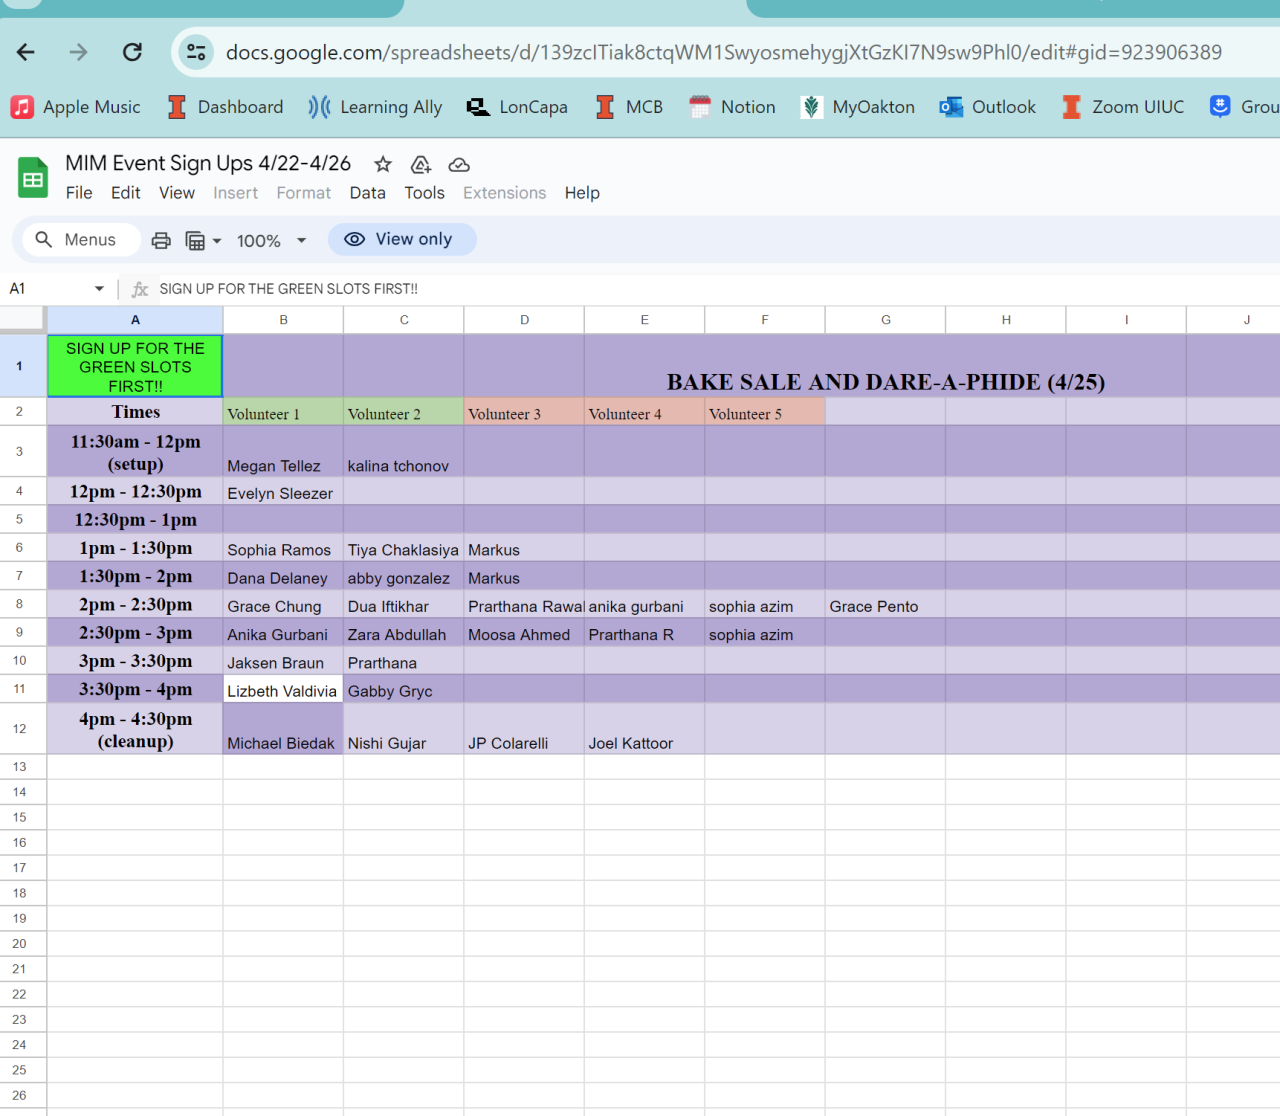Open the Data menu

(x=367, y=193)
